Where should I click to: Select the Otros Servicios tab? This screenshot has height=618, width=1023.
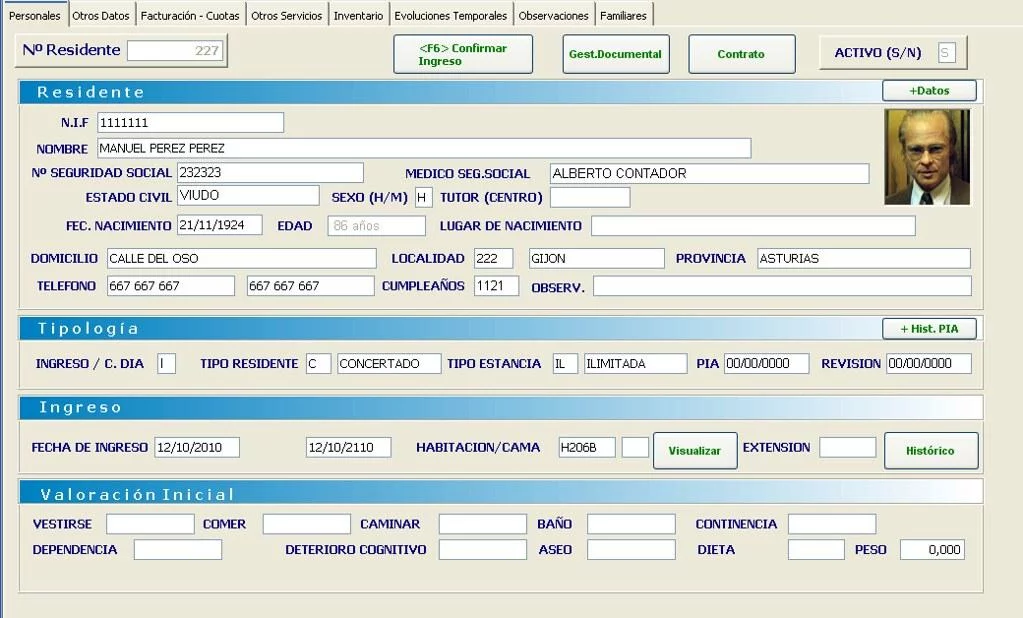click(x=286, y=15)
